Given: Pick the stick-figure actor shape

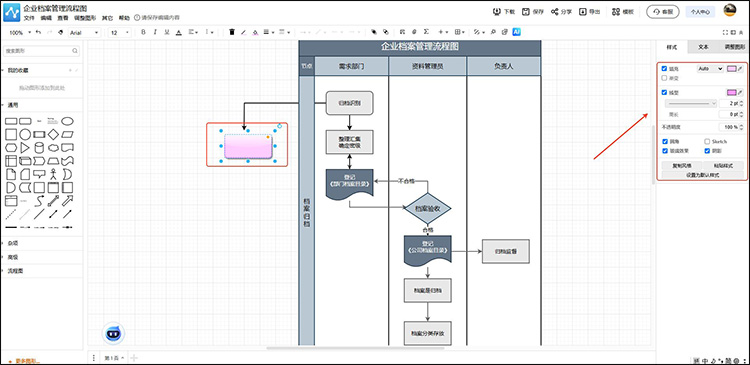Looking at the screenshot, I should point(54,174).
